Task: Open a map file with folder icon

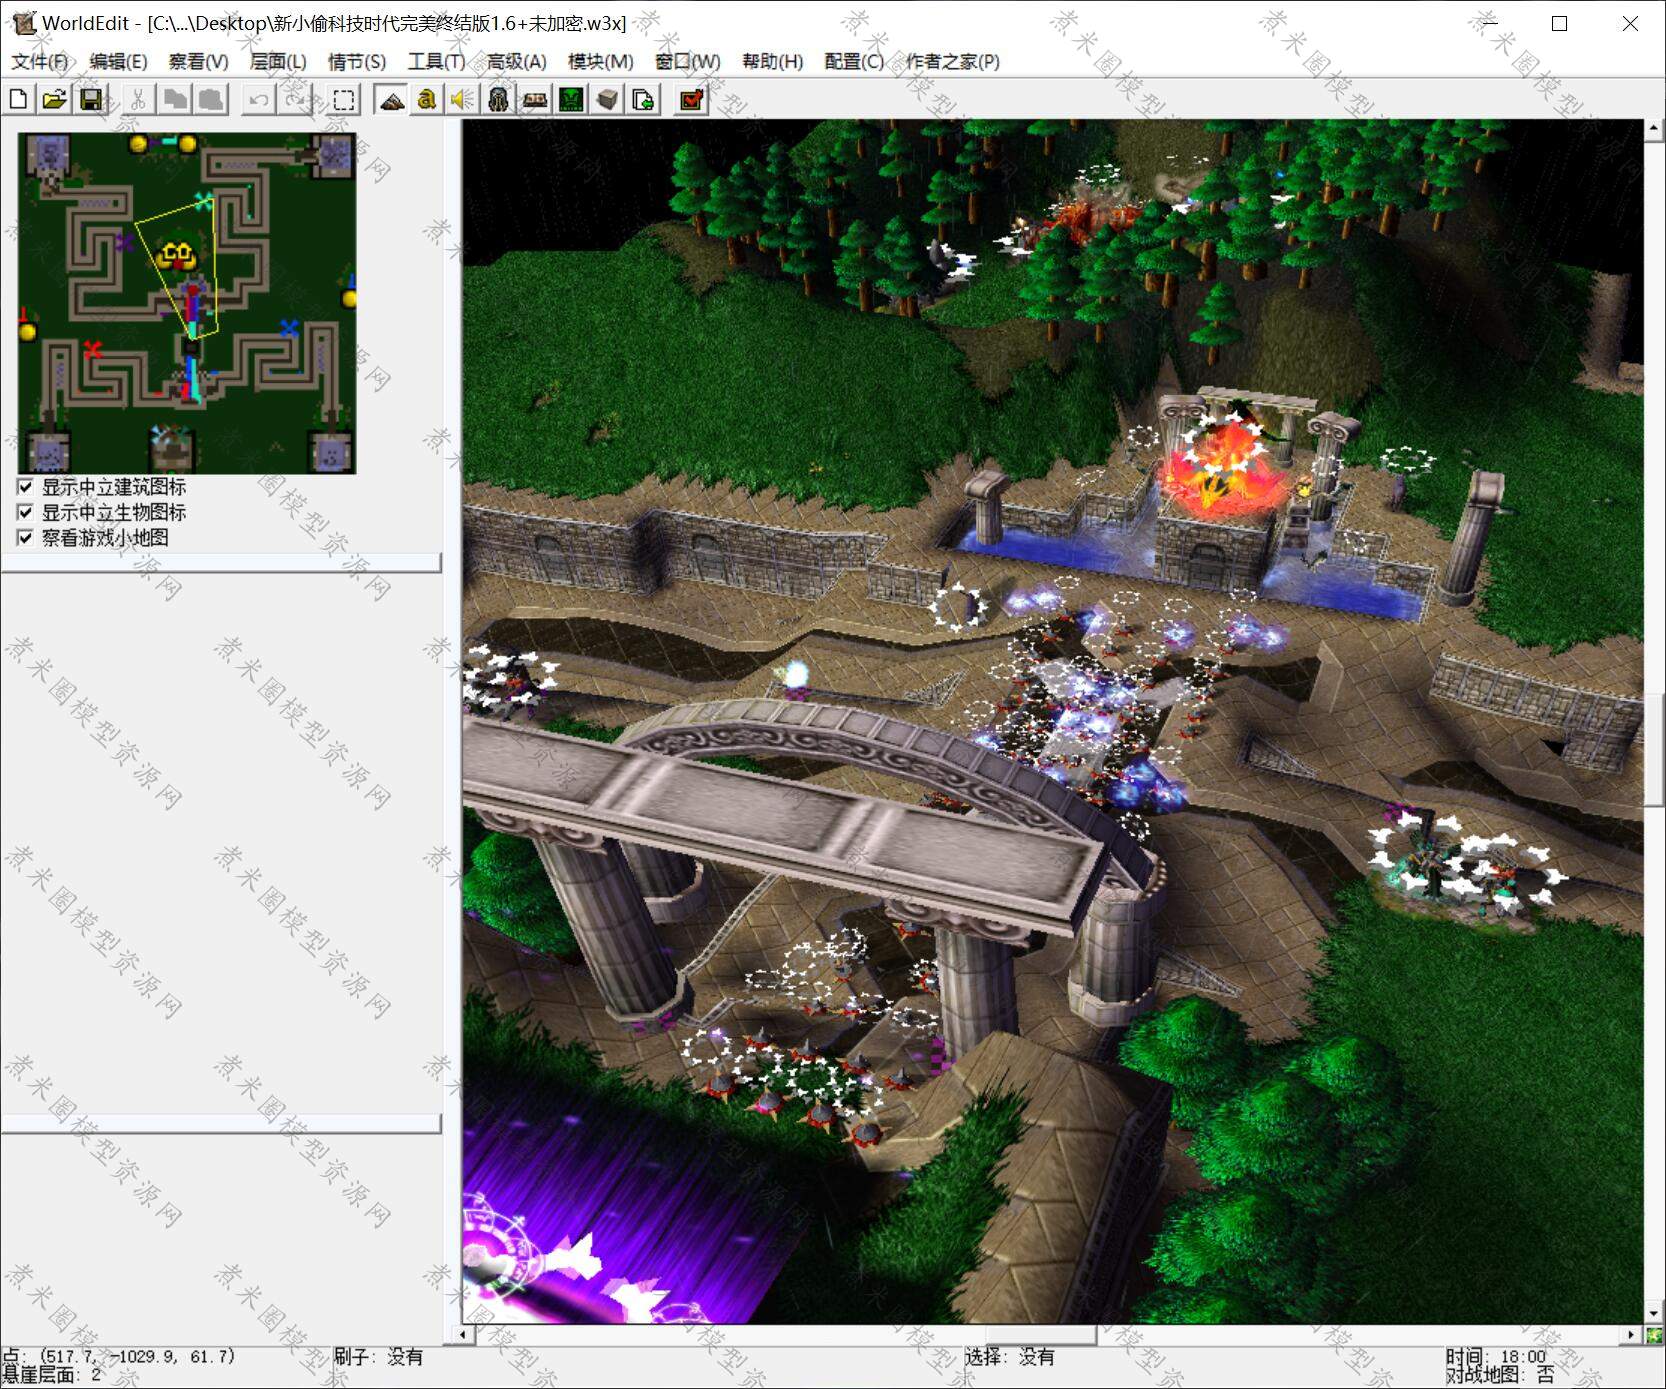Action: tap(54, 99)
